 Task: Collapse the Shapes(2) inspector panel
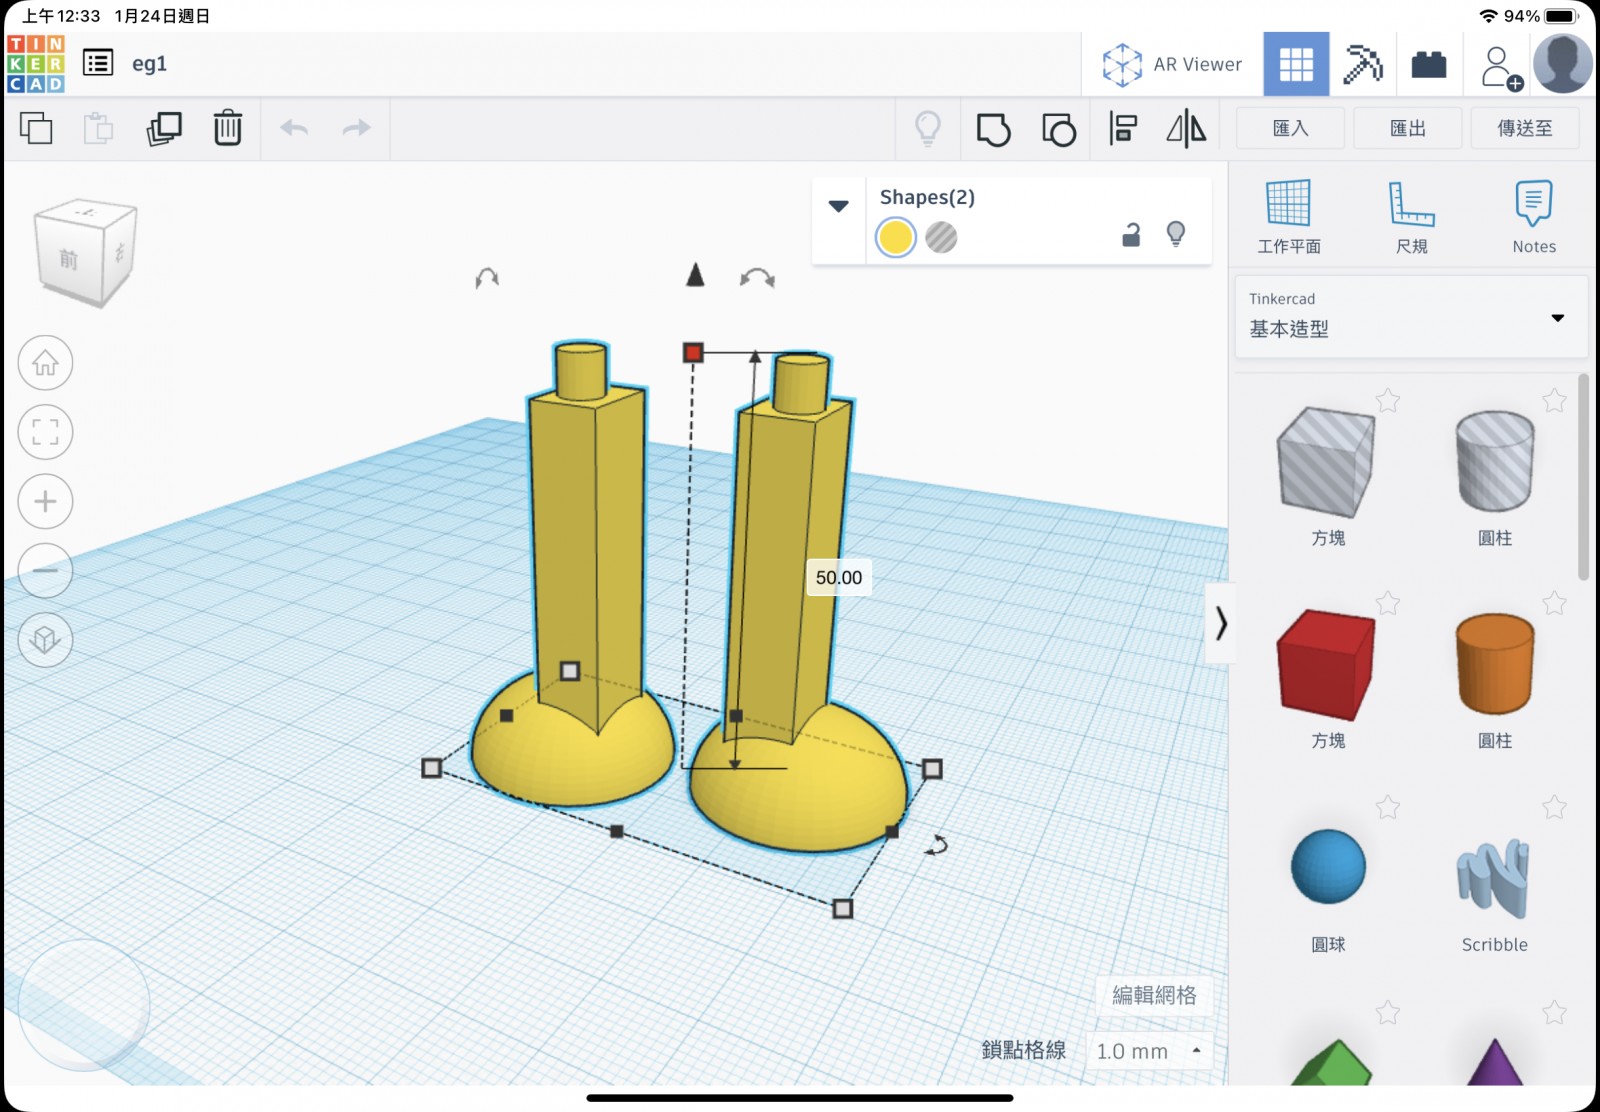click(x=839, y=206)
